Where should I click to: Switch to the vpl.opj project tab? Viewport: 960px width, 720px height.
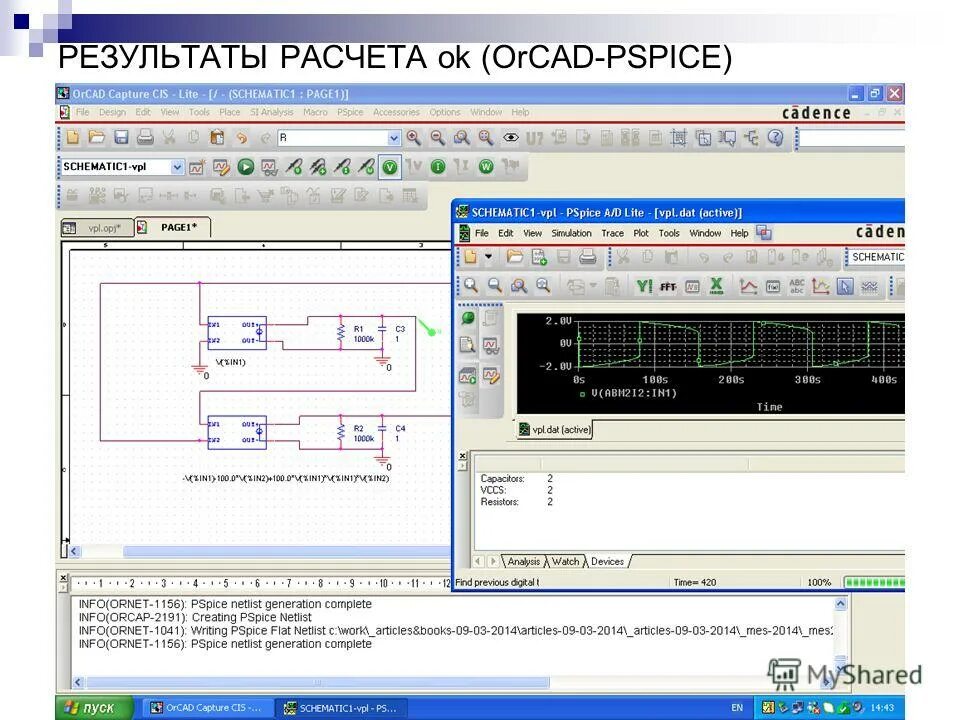(97, 228)
